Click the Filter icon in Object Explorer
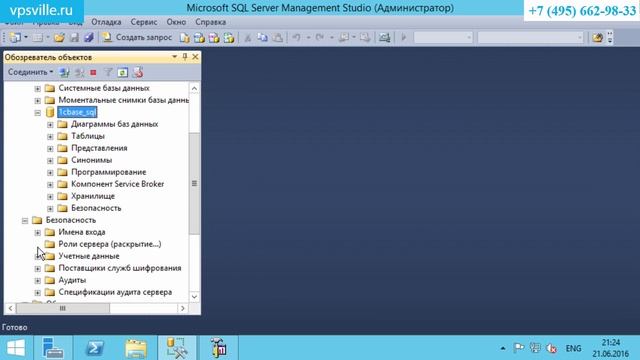The image size is (640, 360). pos(108,73)
